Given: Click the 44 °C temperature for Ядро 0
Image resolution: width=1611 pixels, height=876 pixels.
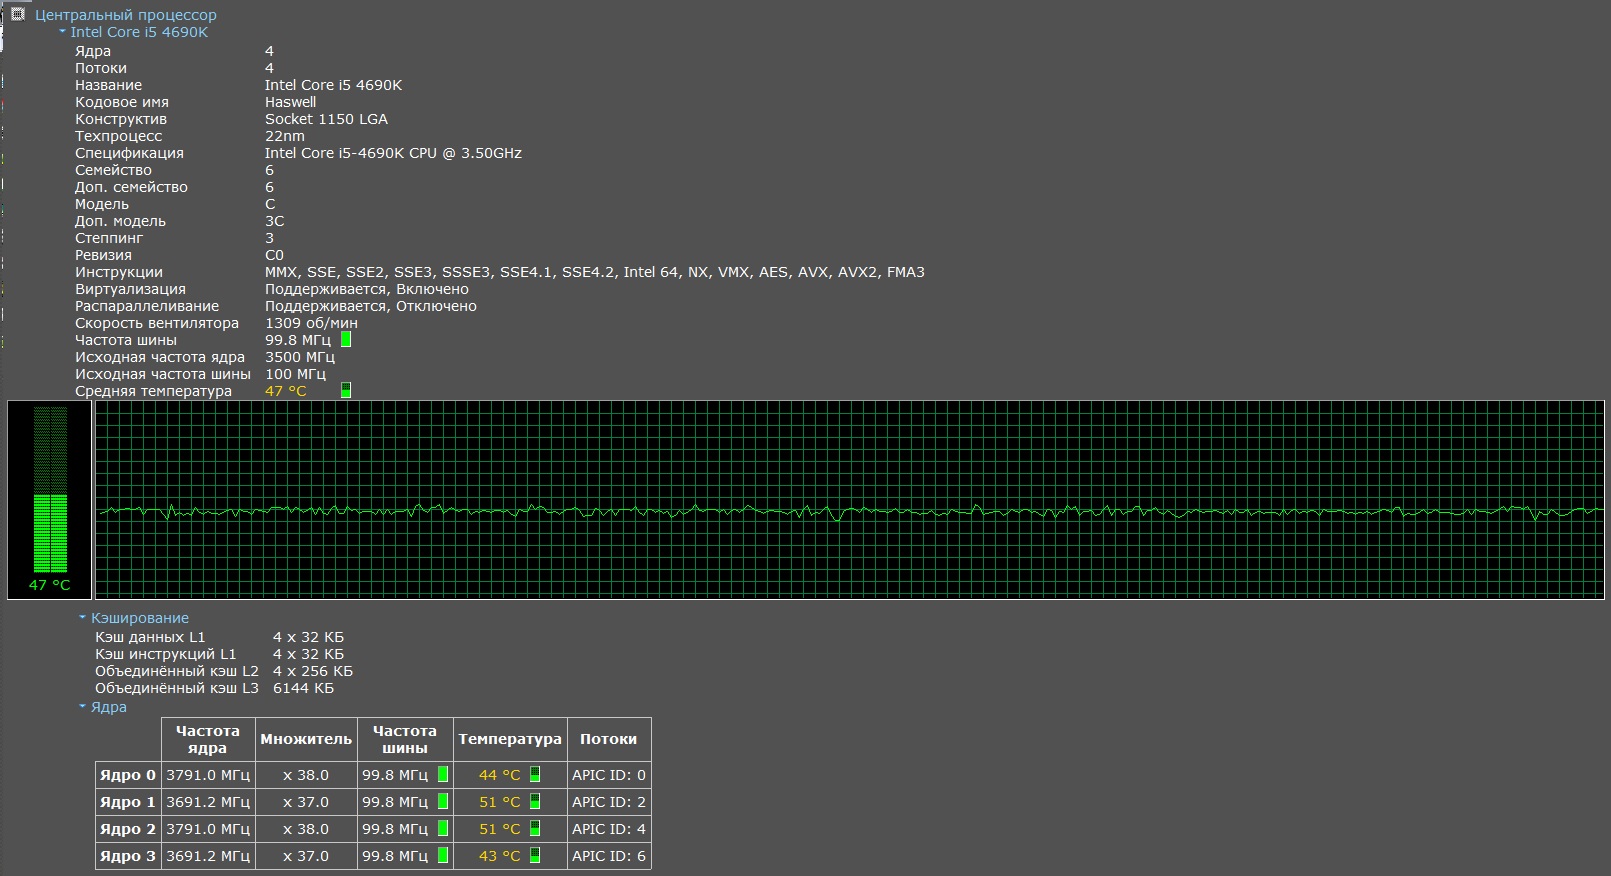Looking at the screenshot, I should (500, 775).
